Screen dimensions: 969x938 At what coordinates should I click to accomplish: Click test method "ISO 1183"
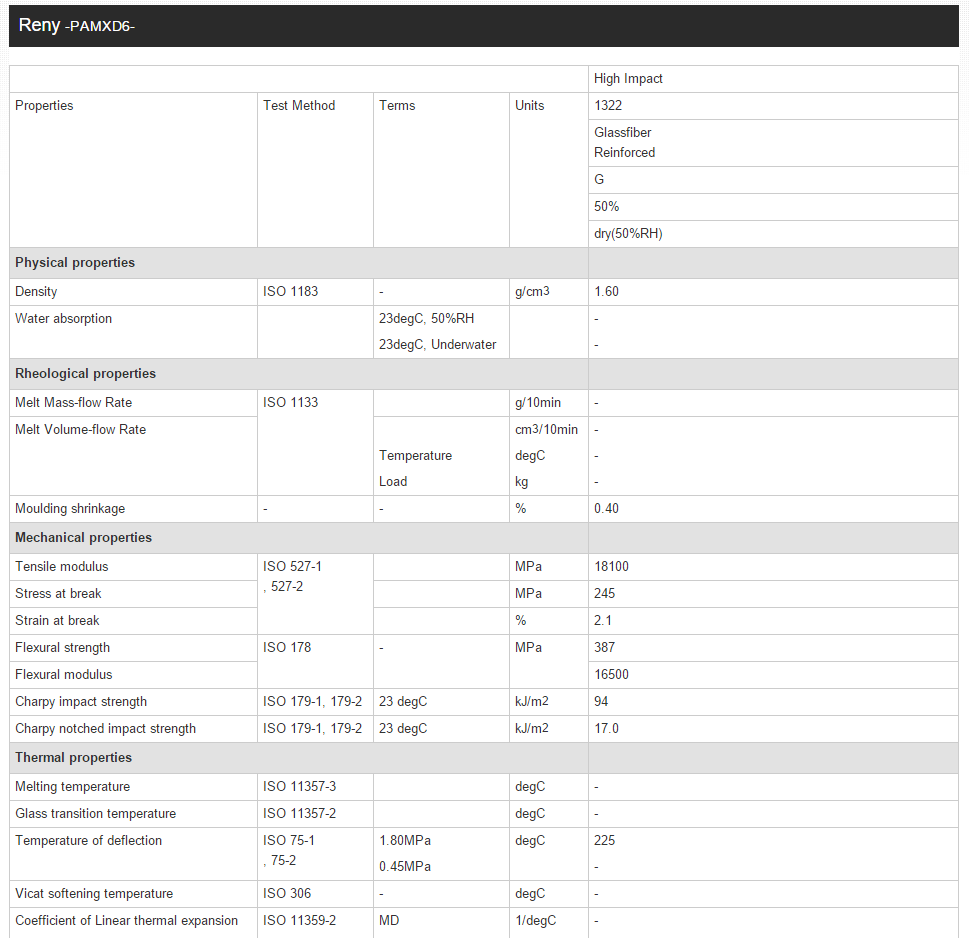coord(290,292)
